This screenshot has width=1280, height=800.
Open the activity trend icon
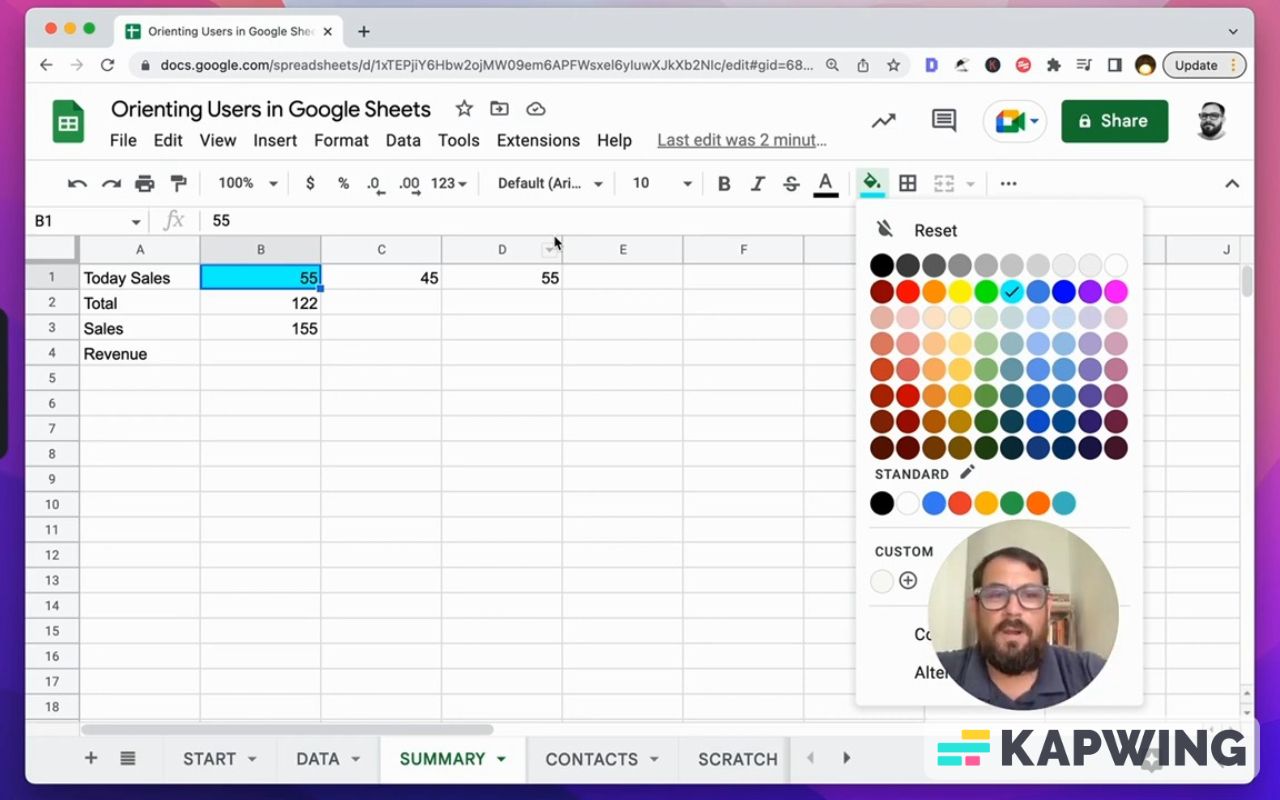pos(883,121)
